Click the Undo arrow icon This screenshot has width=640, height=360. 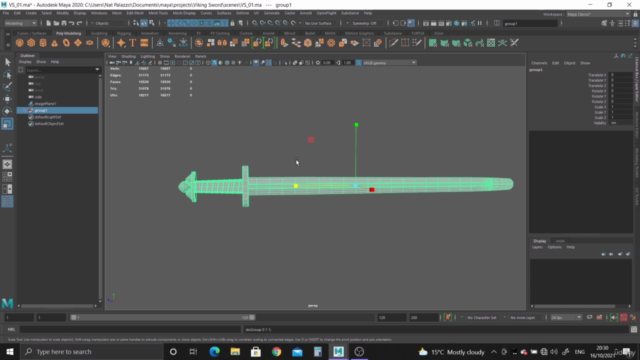[72, 23]
